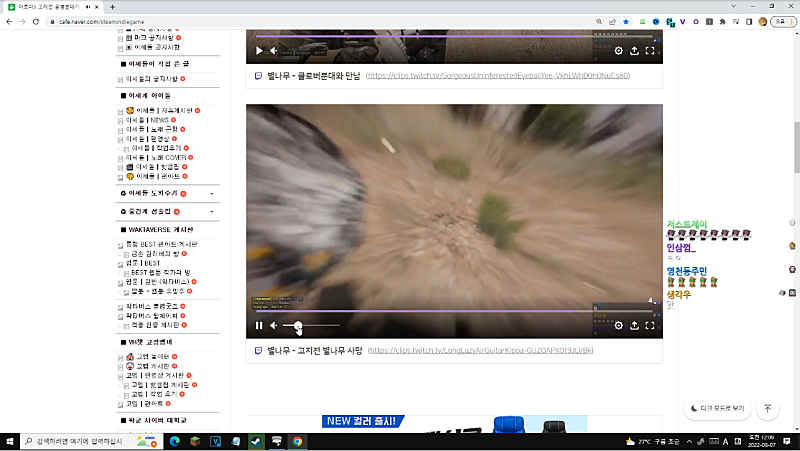Open the Windows Start menu
Screen dimensions: 800x451
click(x=9, y=441)
